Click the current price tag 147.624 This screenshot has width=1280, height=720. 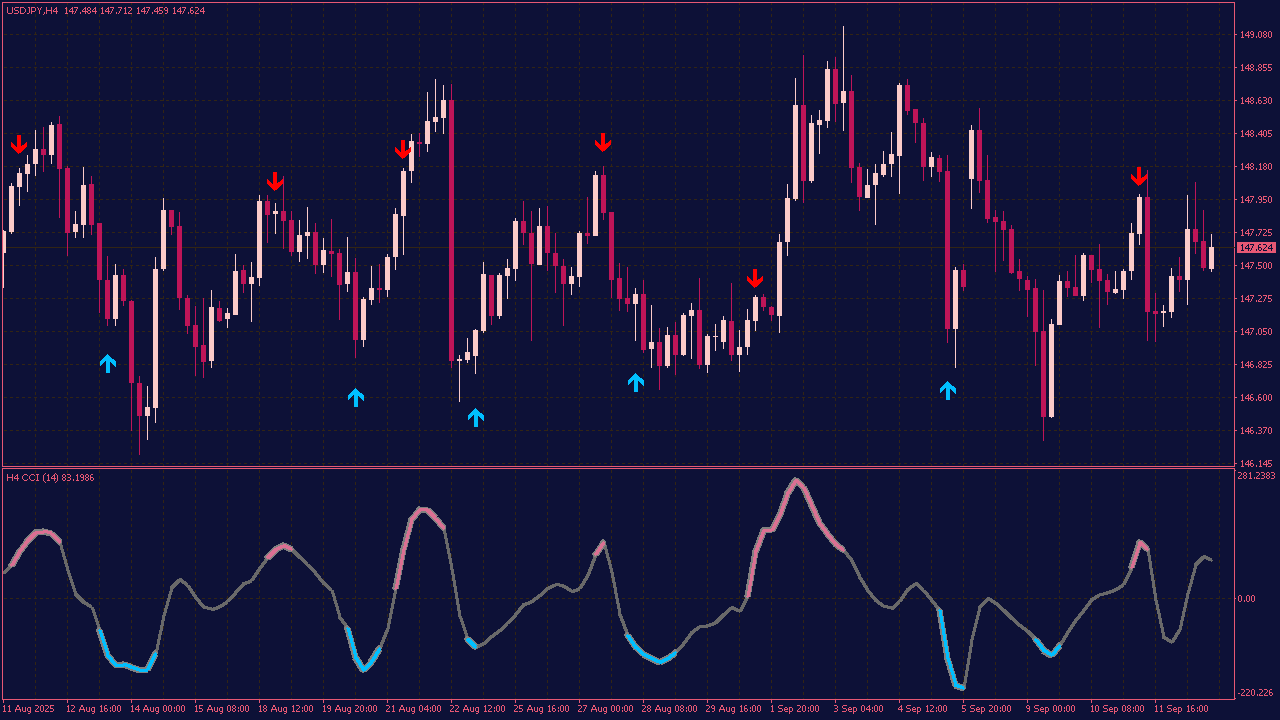1255,247
